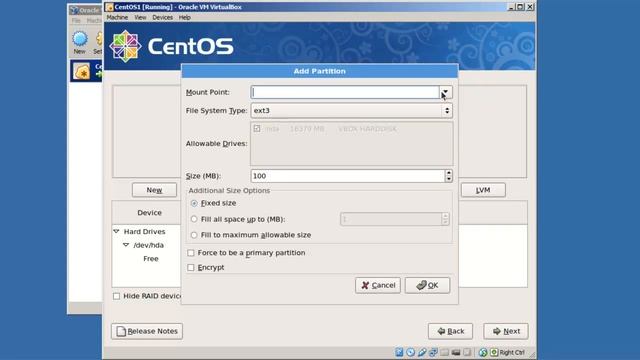
Task: Click the LVM button
Action: tap(483, 190)
